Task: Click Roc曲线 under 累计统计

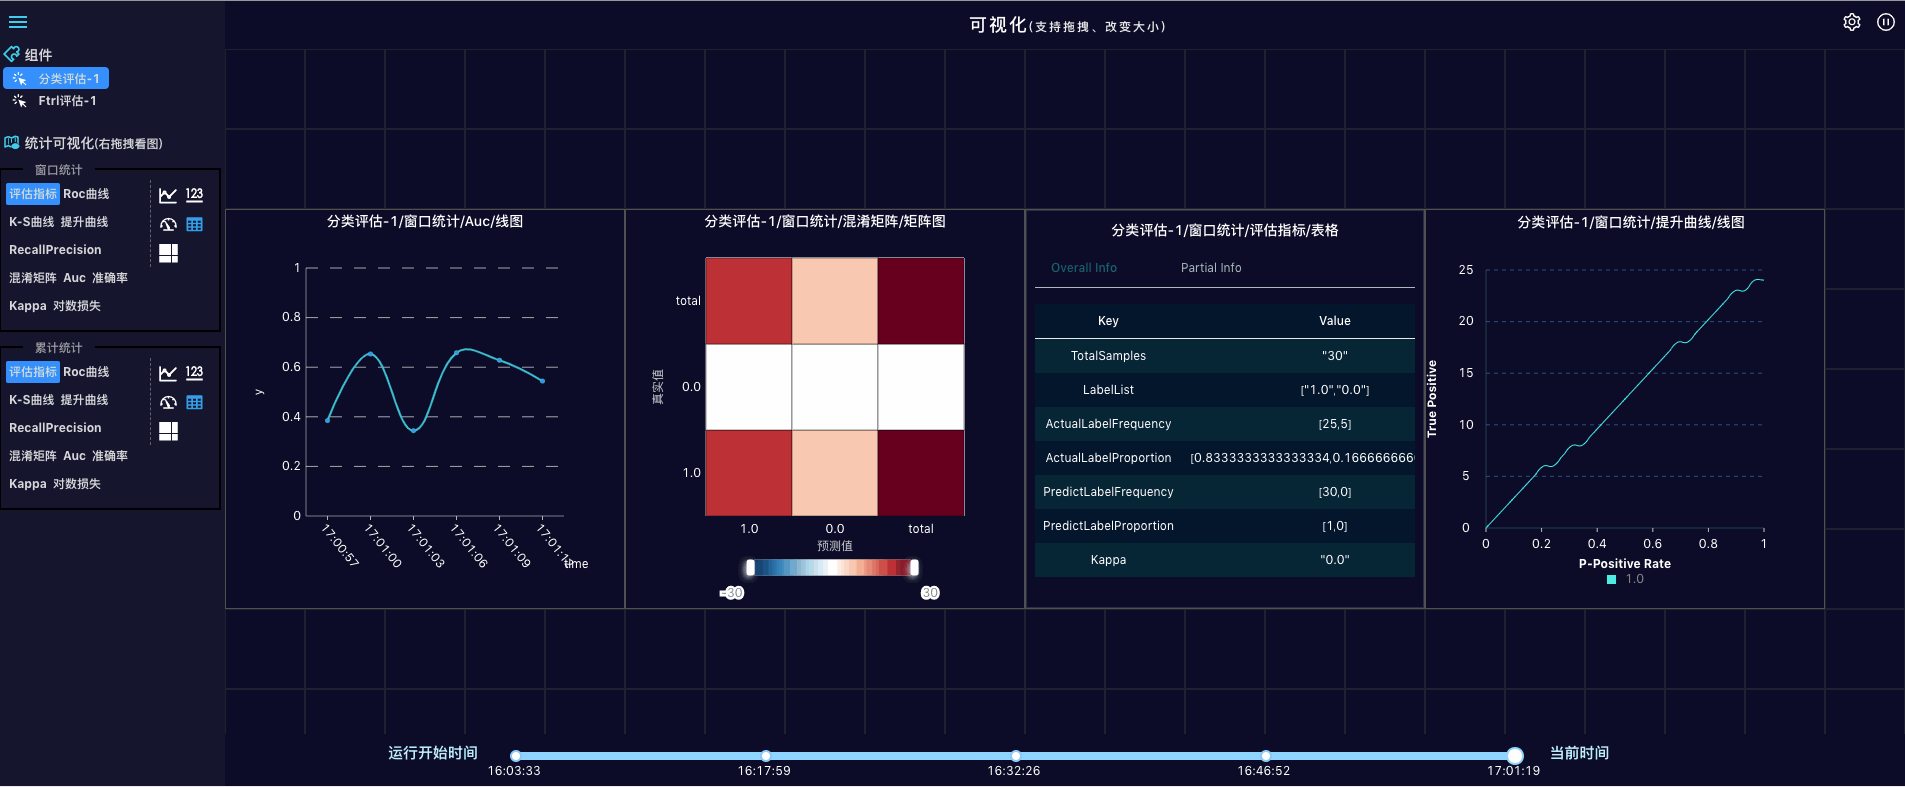Action: pyautogui.click(x=86, y=372)
